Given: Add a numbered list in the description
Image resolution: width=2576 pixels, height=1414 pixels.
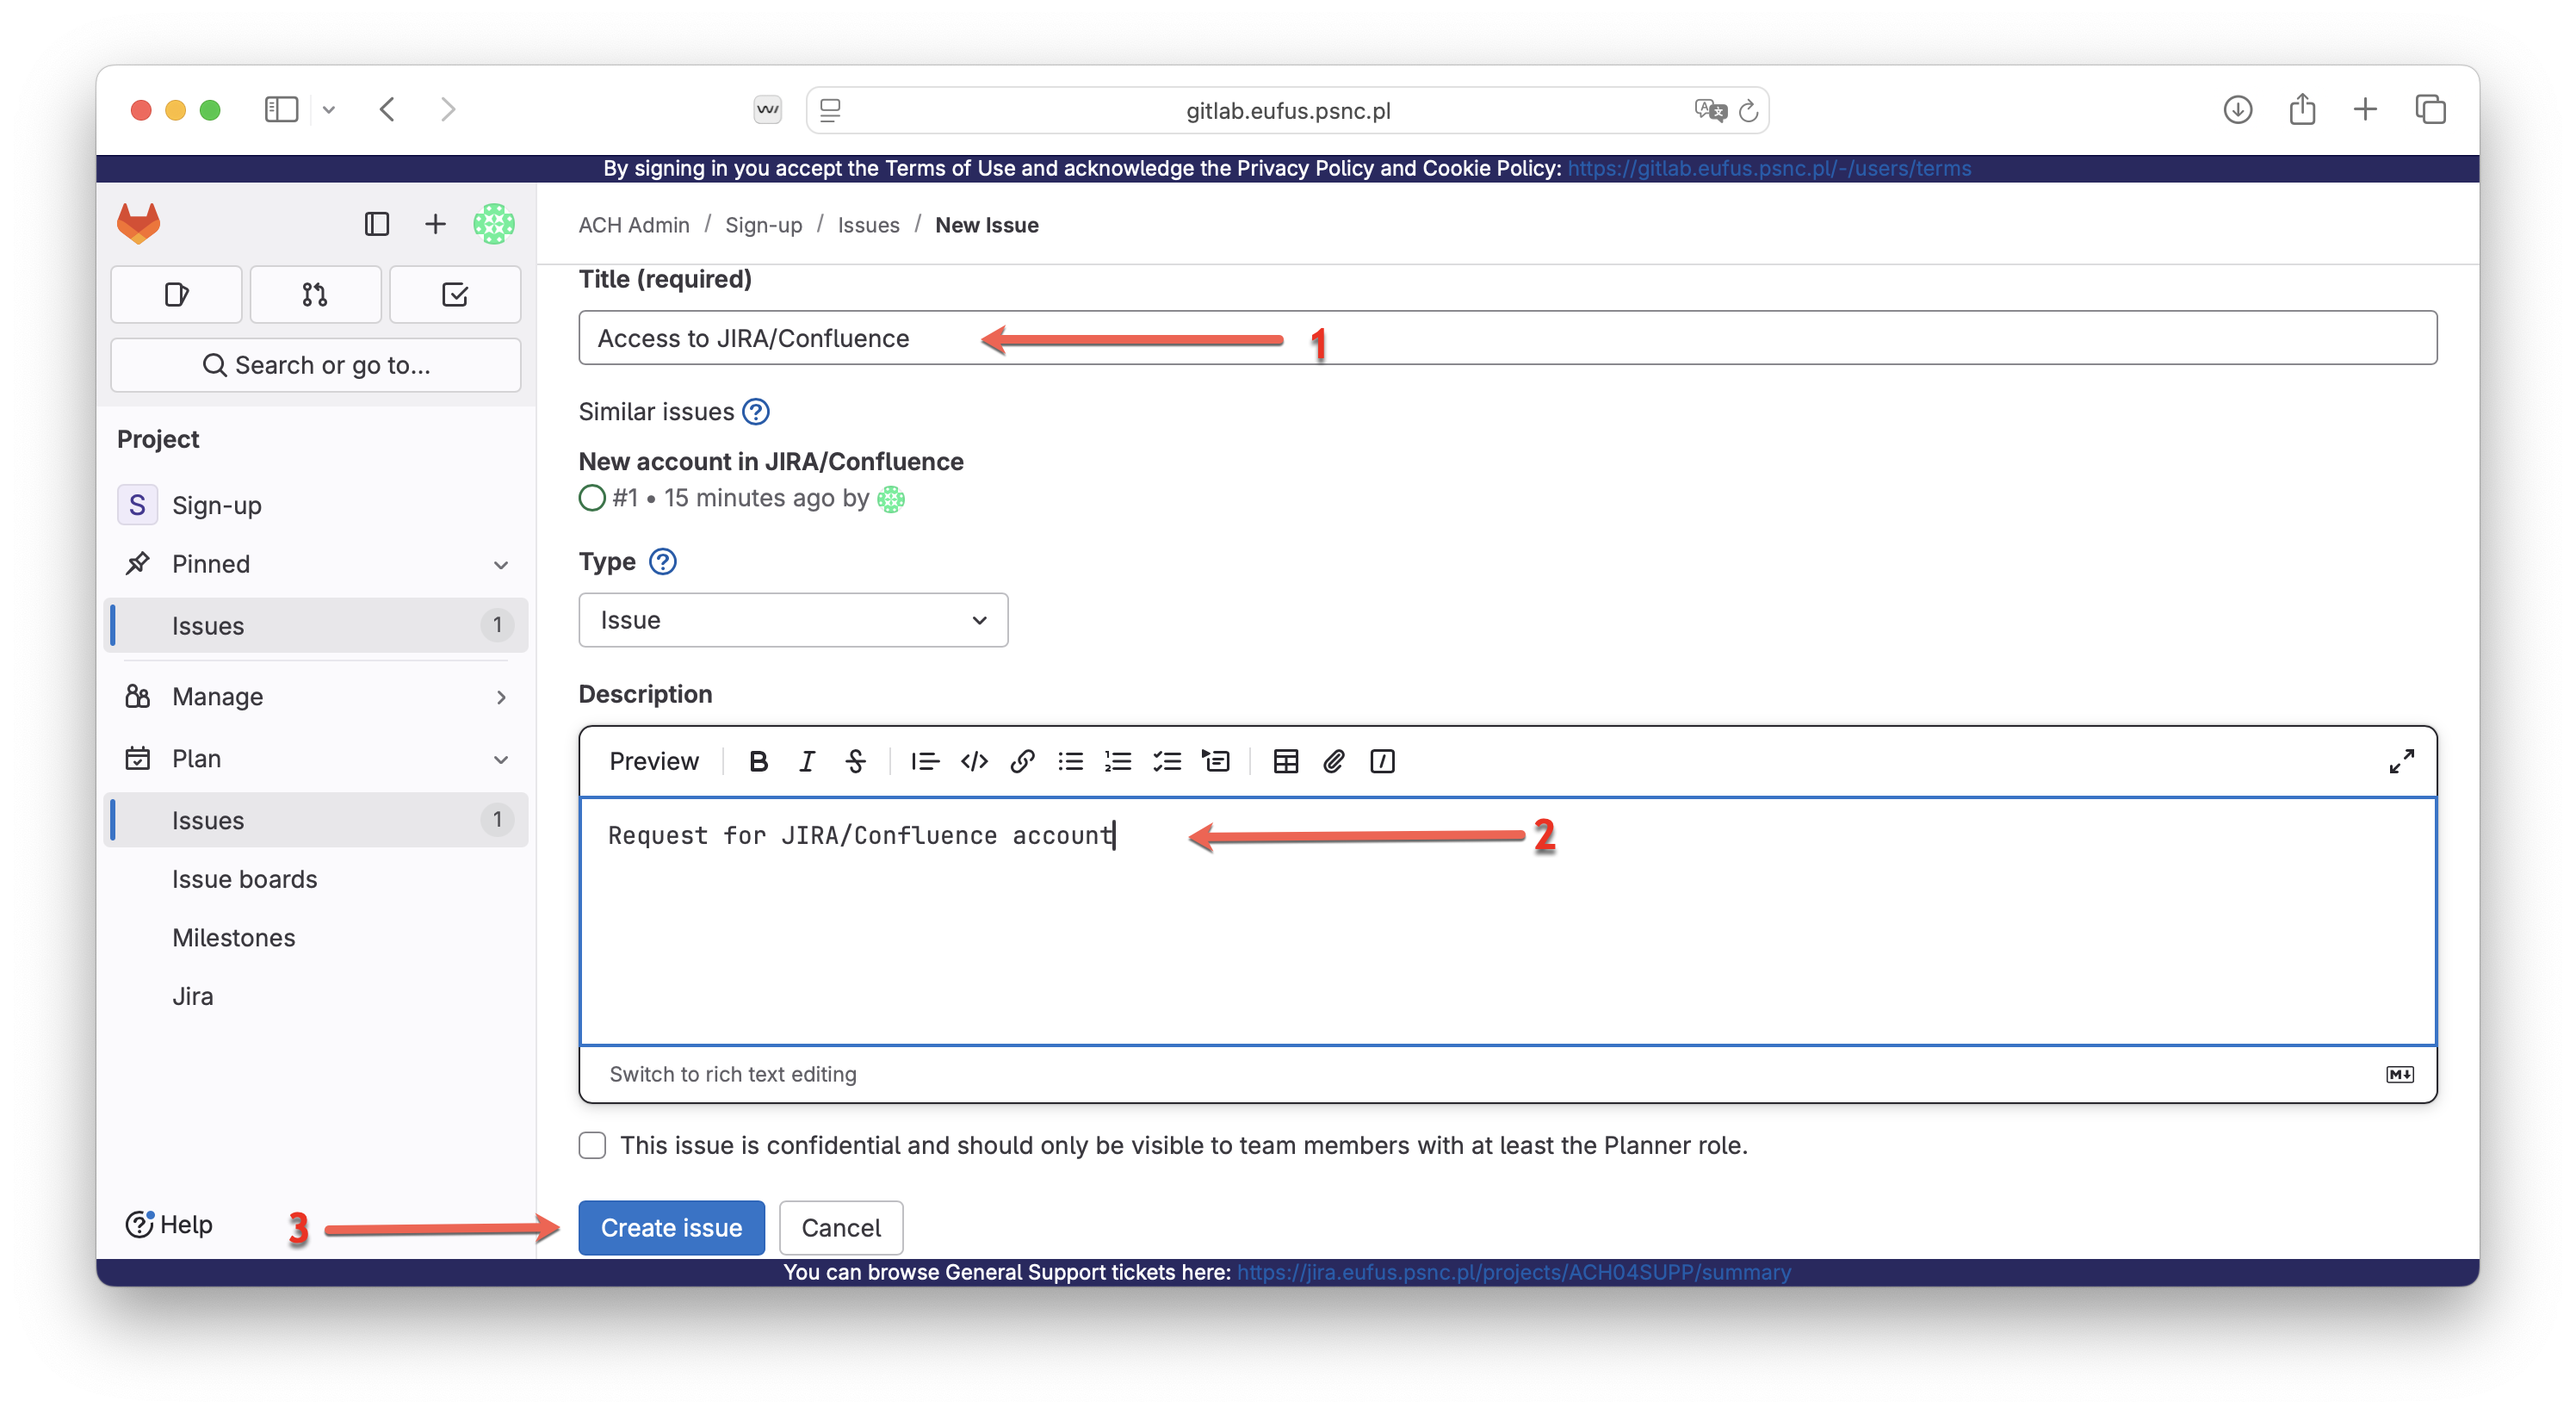Looking at the screenshot, I should tap(1118, 762).
